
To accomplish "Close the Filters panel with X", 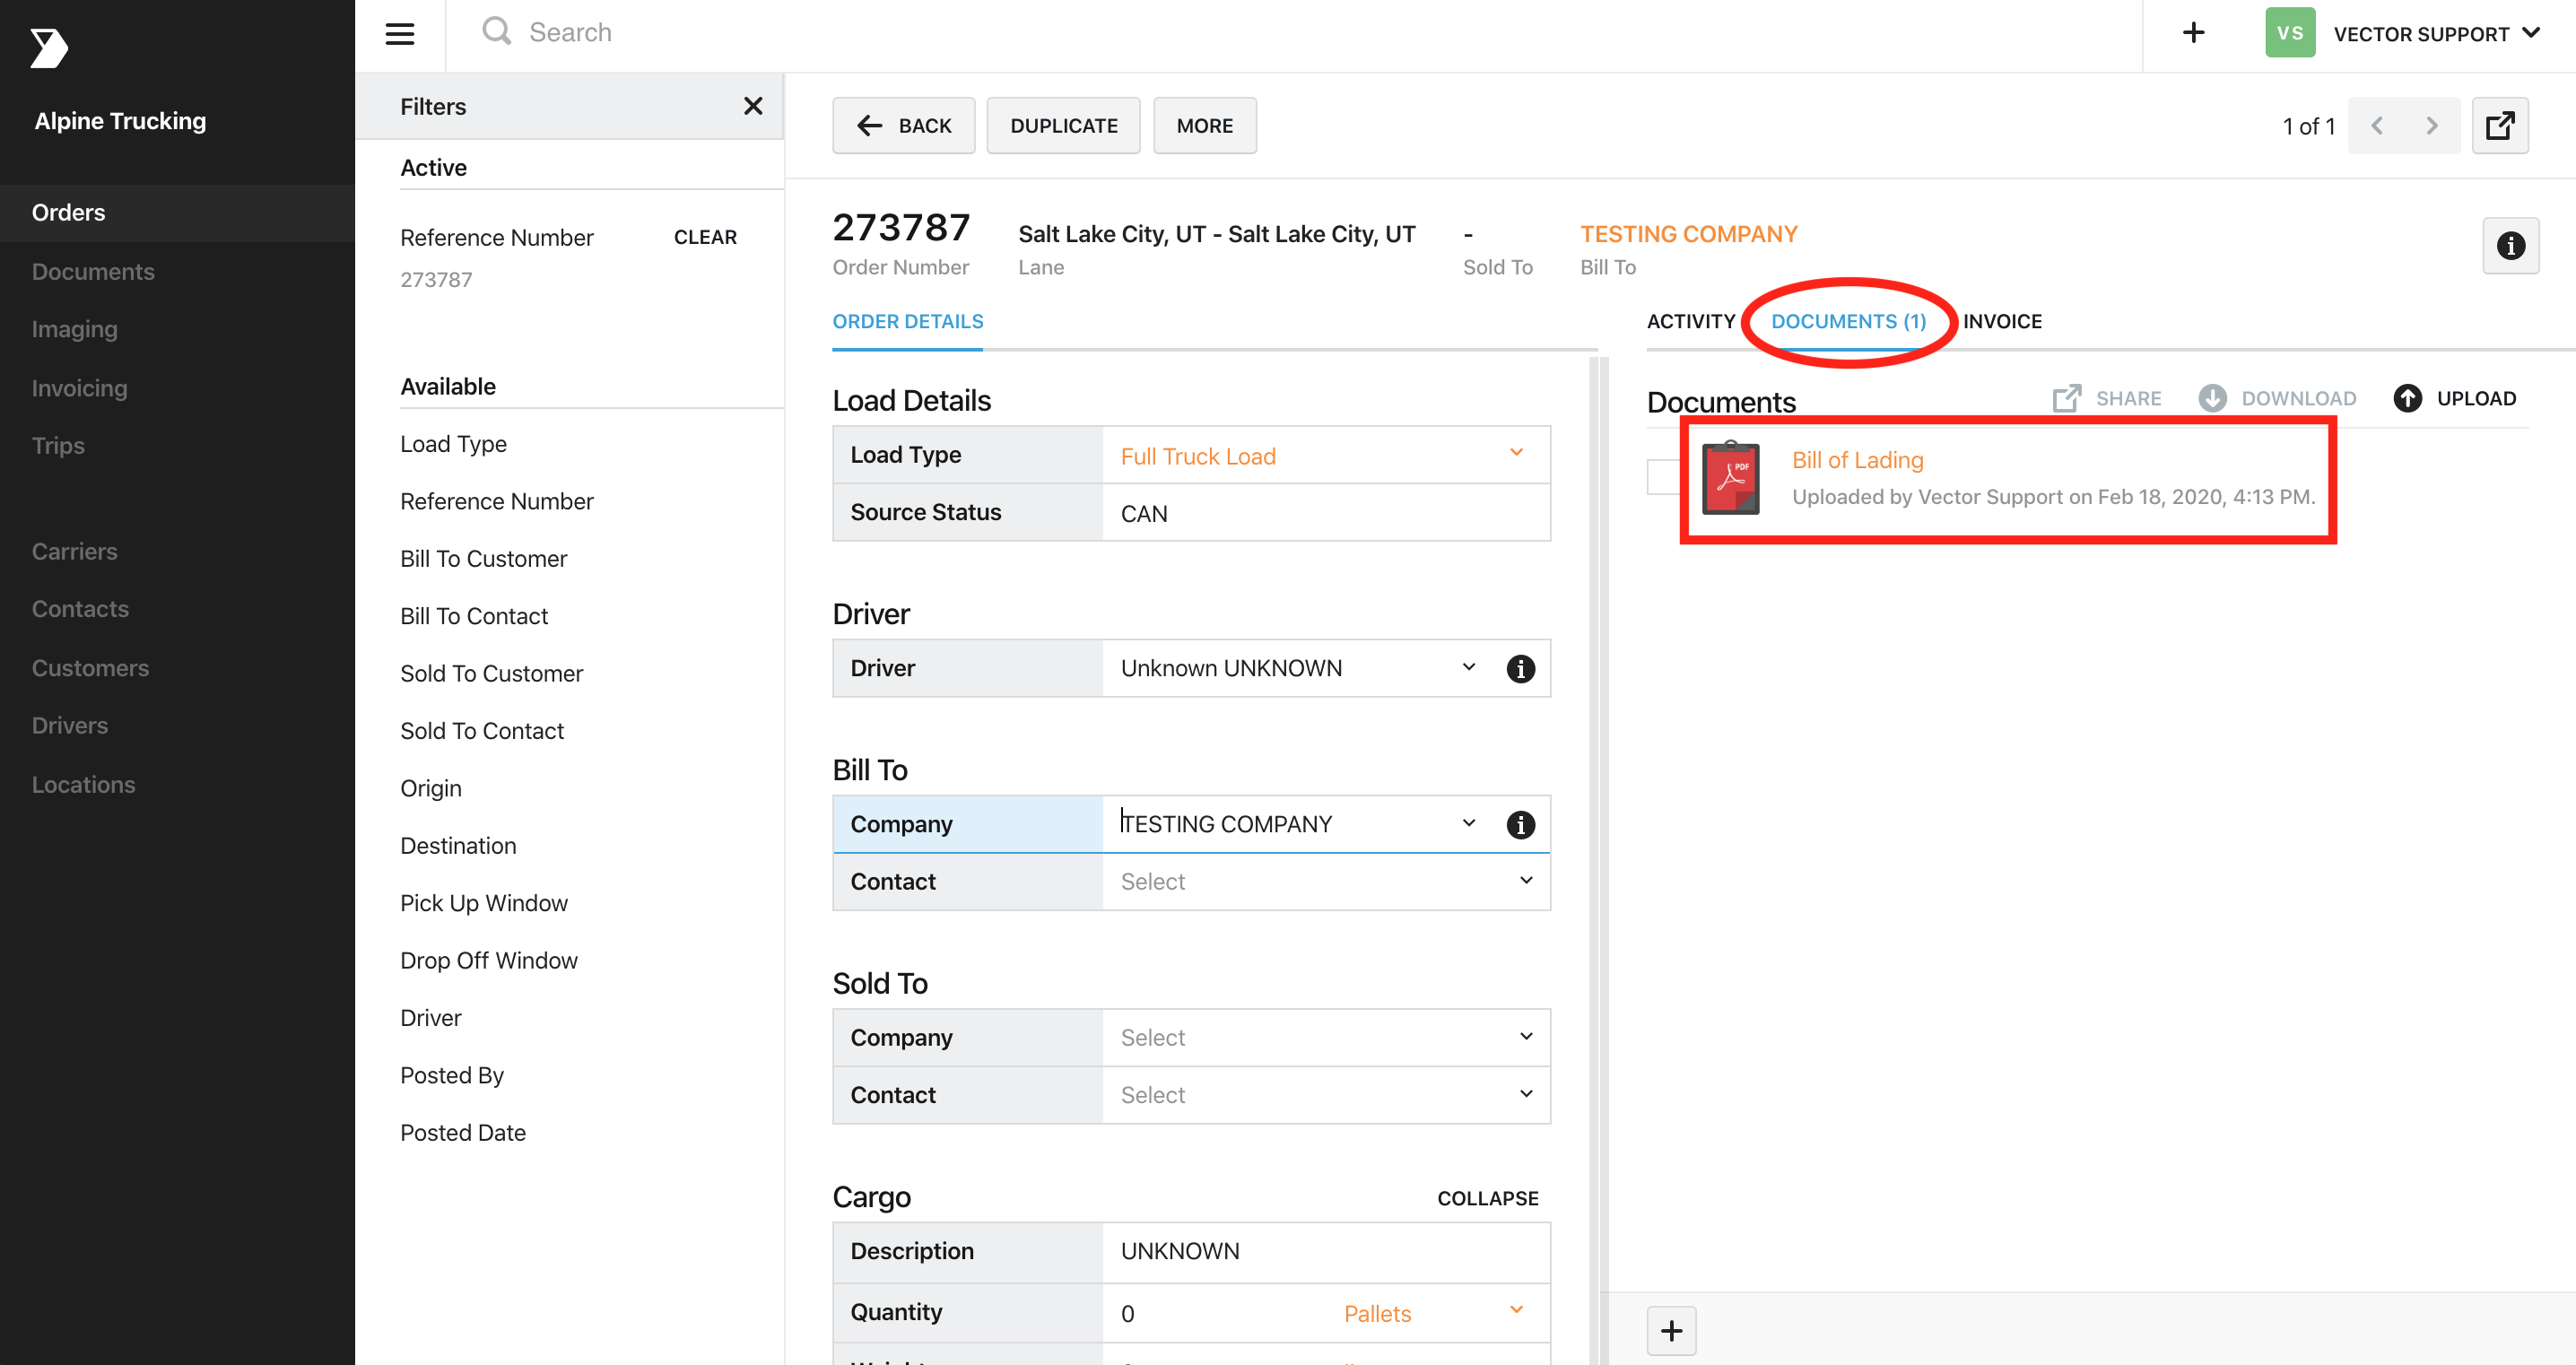I will click(x=753, y=106).
